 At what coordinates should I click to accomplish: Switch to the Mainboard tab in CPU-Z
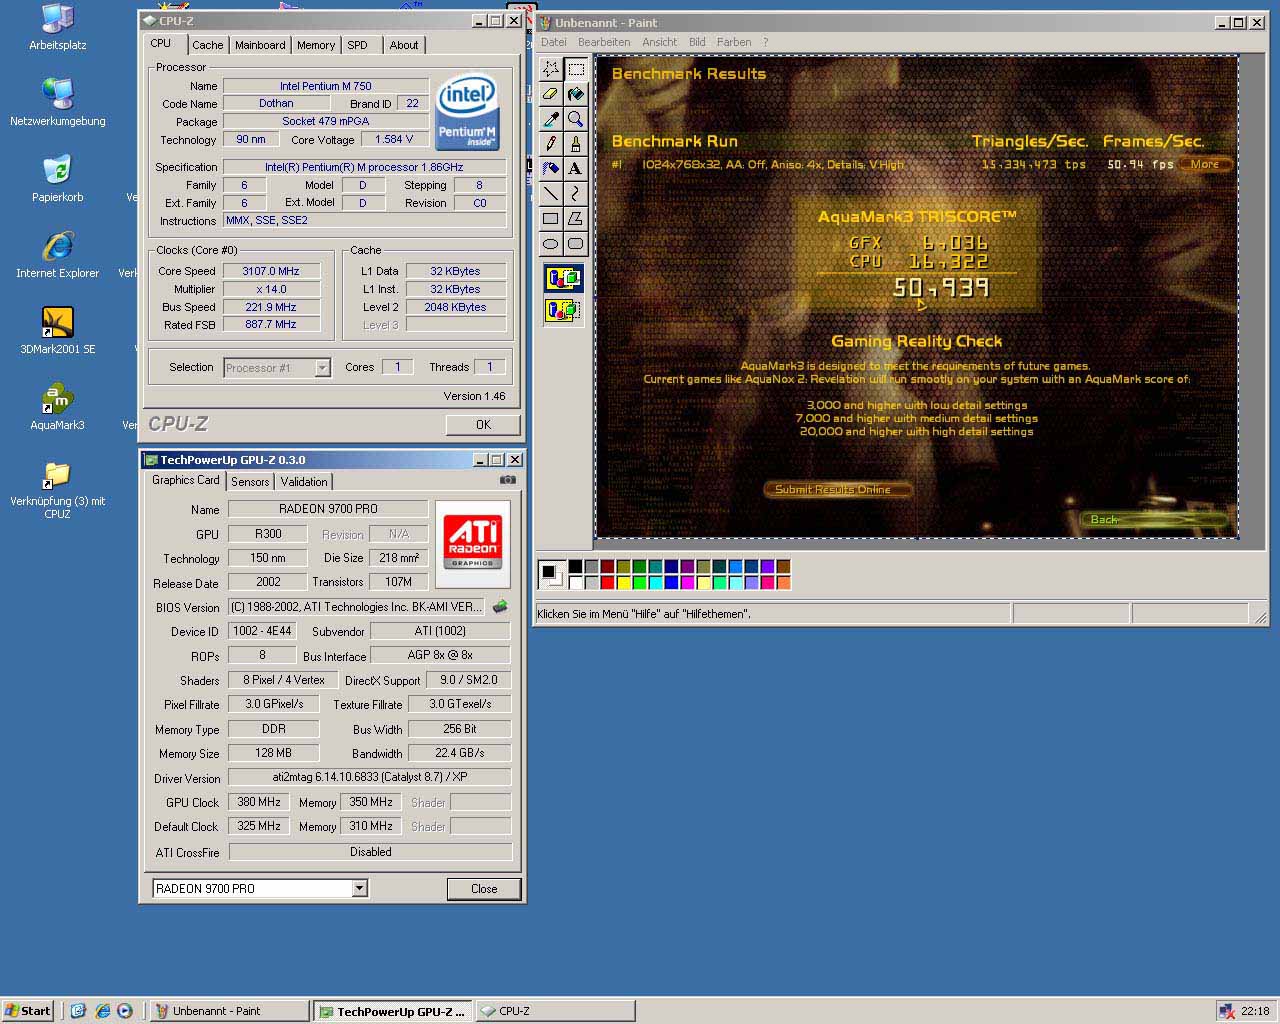(260, 45)
